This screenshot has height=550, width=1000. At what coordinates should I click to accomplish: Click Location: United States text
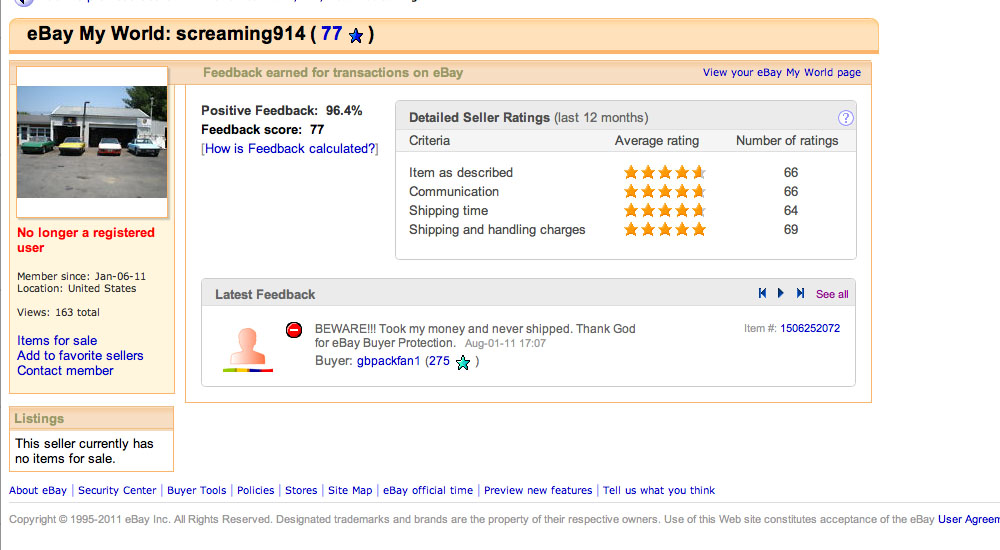[77, 288]
